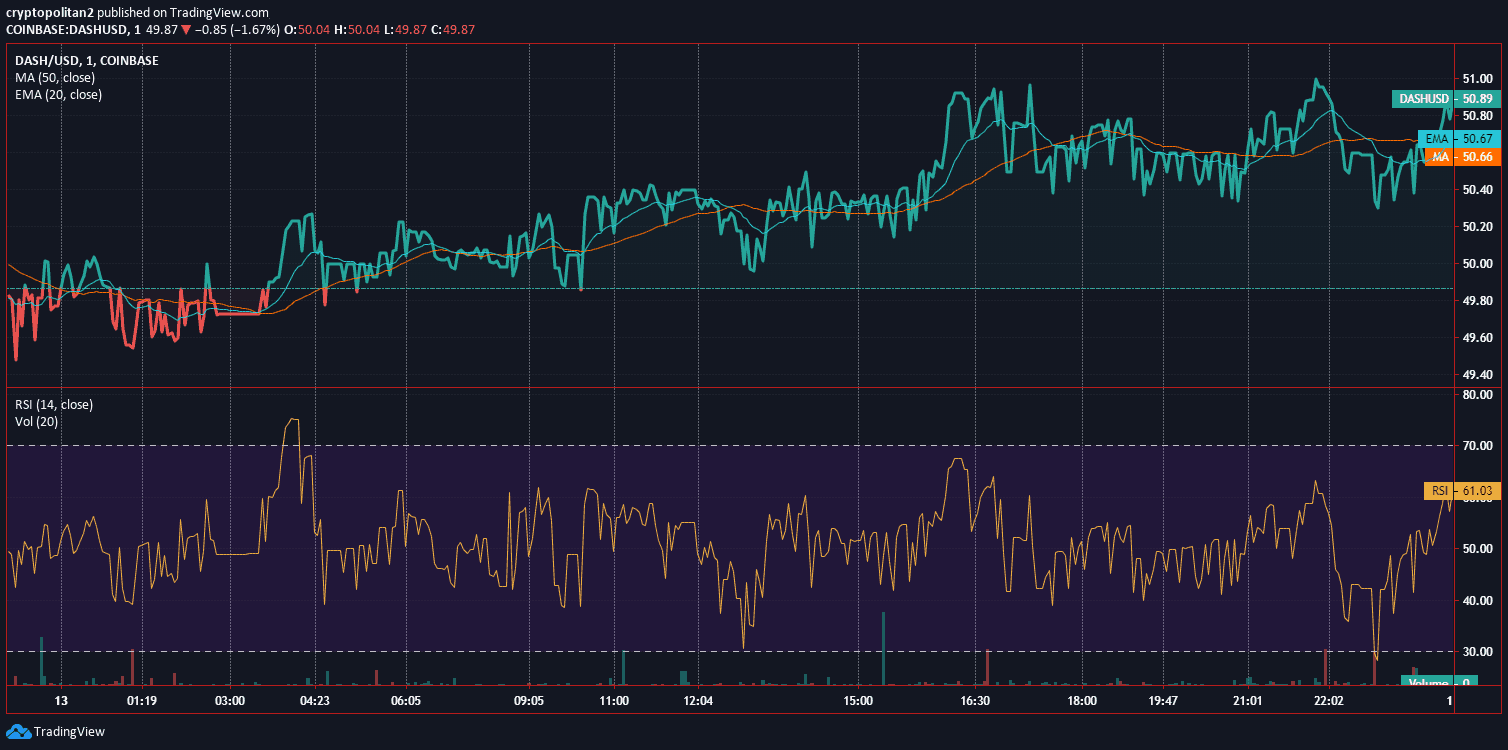Screen dimensions: 1508x750
Task: Click the 09:05 time axis label
Action: point(528,701)
